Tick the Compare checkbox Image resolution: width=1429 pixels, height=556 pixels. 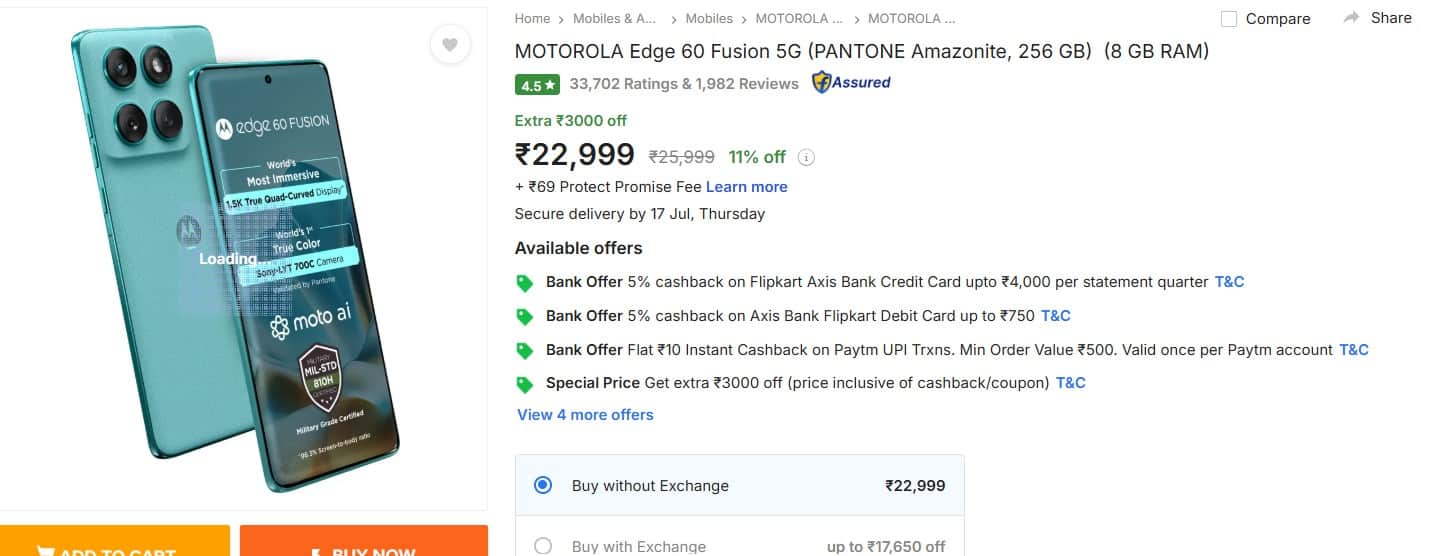(x=1229, y=19)
